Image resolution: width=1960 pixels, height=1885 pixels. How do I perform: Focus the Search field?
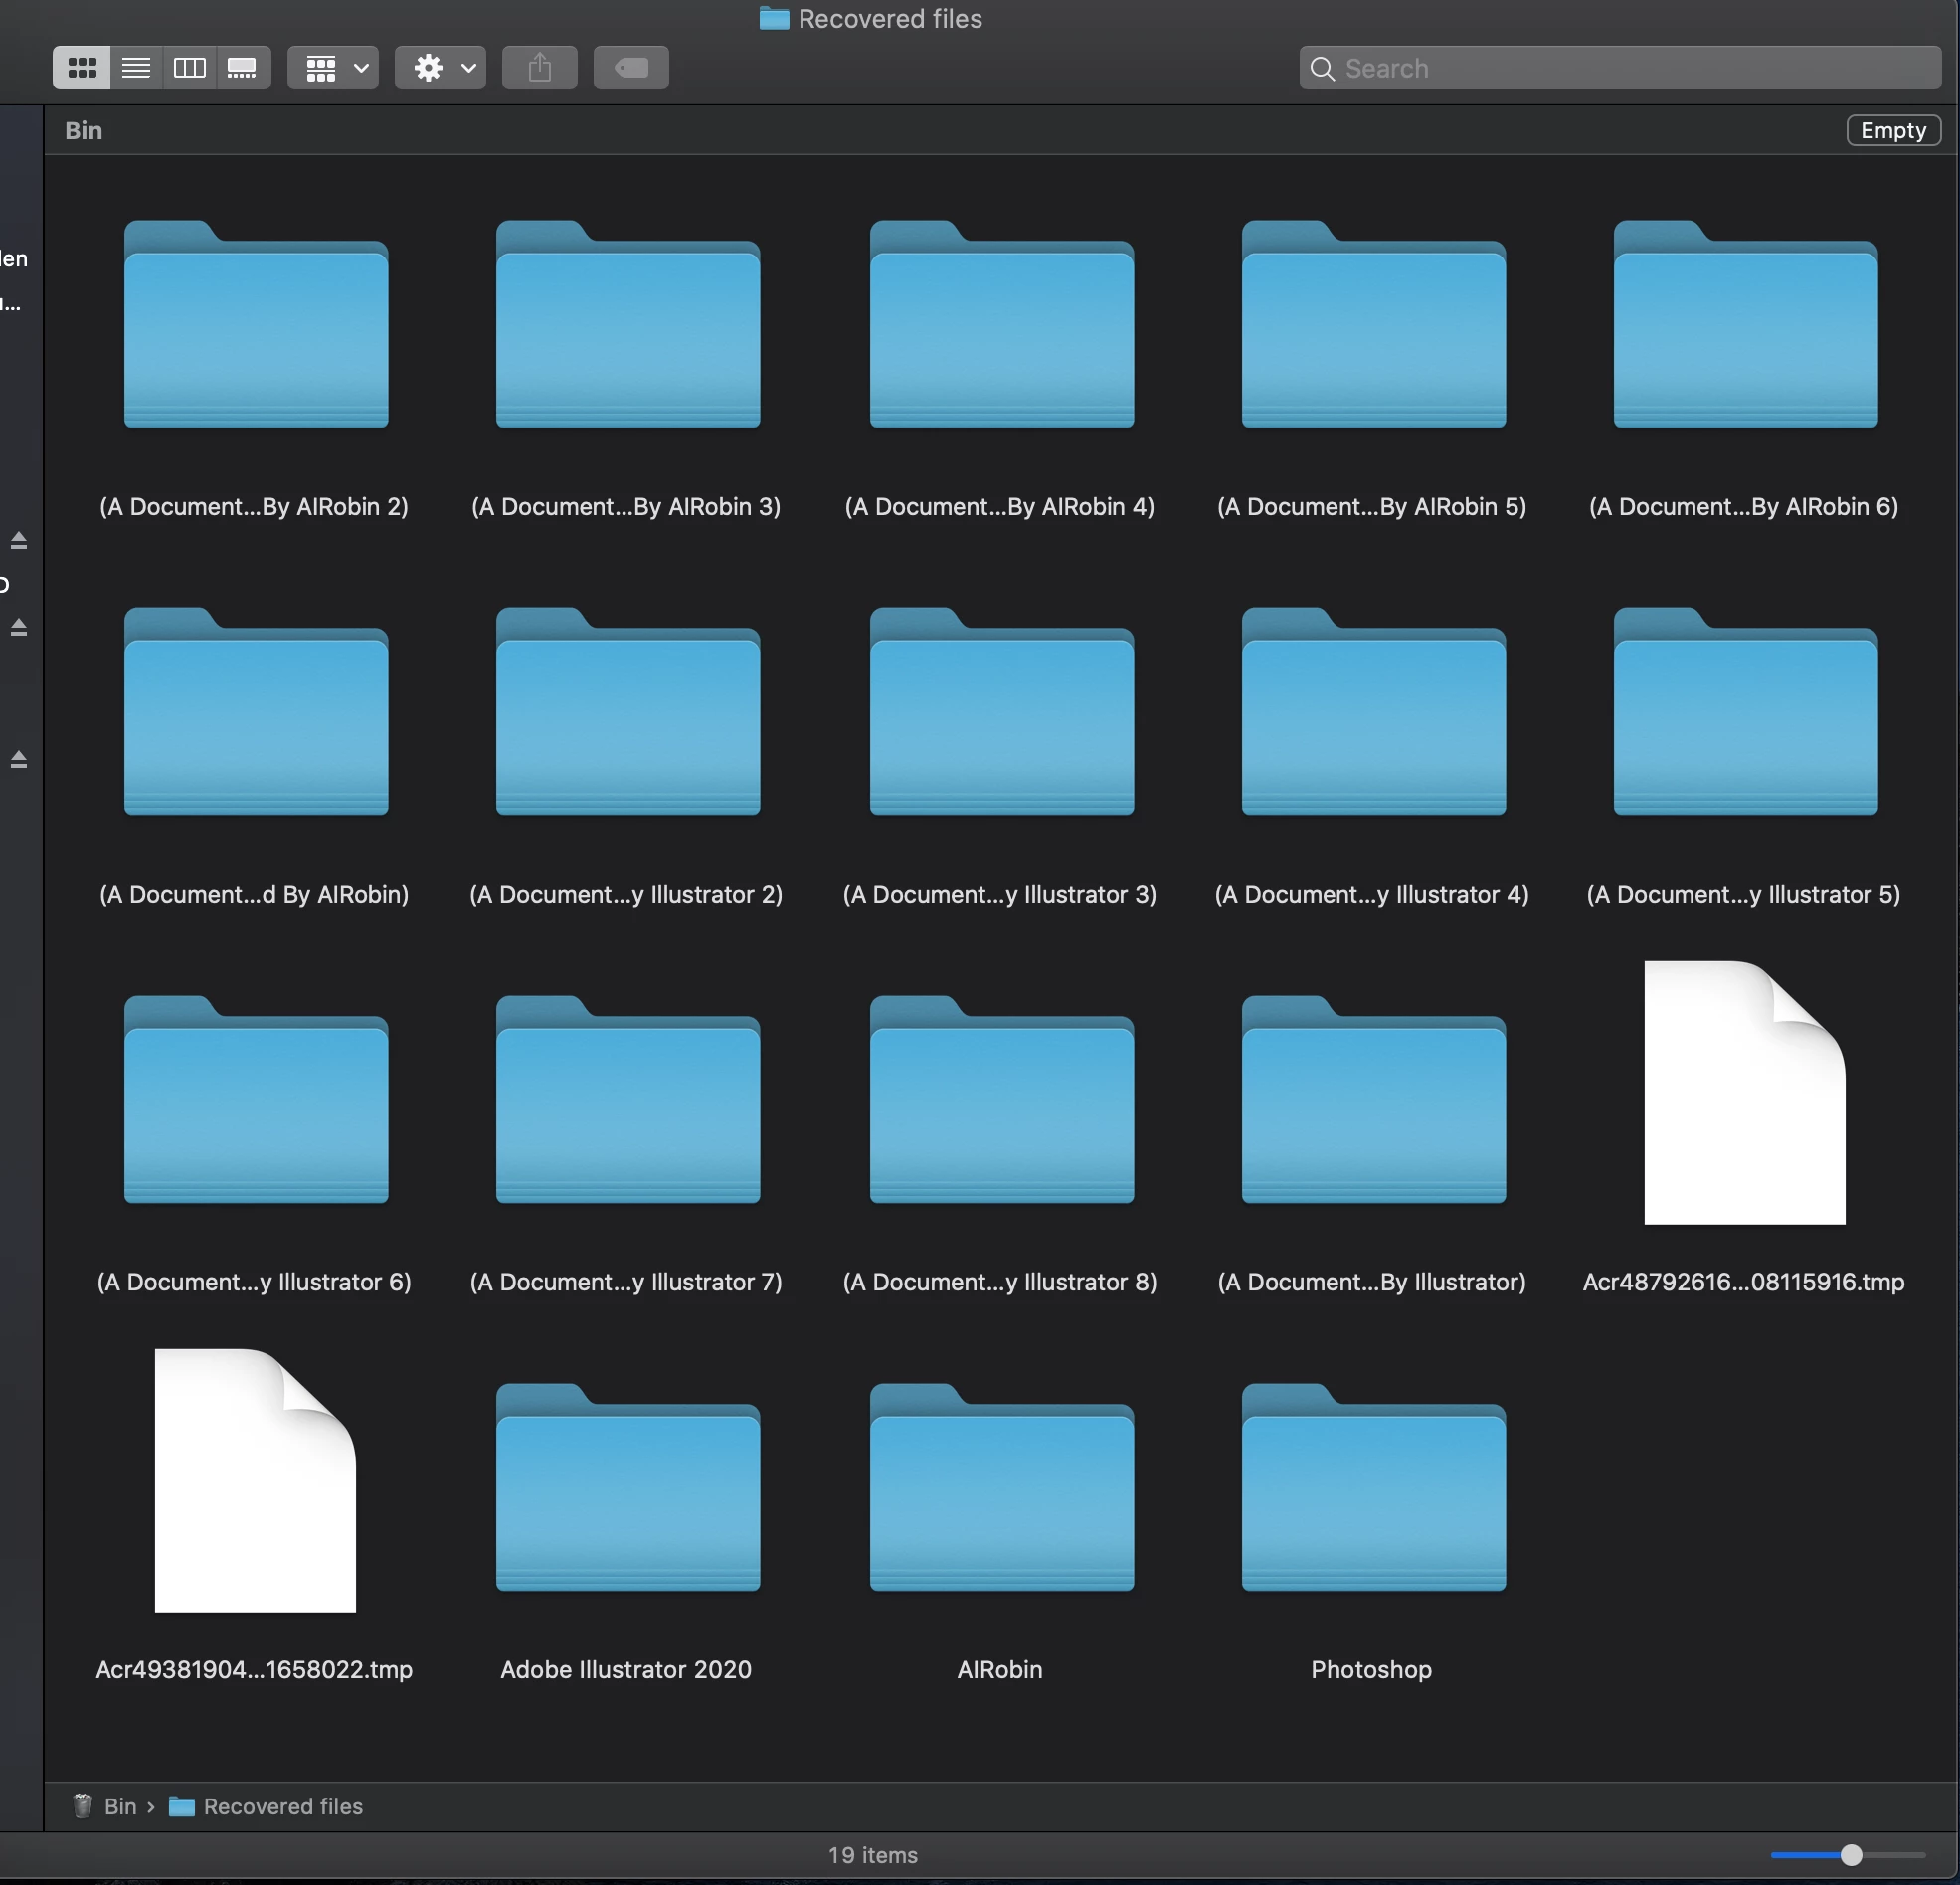coord(1620,68)
